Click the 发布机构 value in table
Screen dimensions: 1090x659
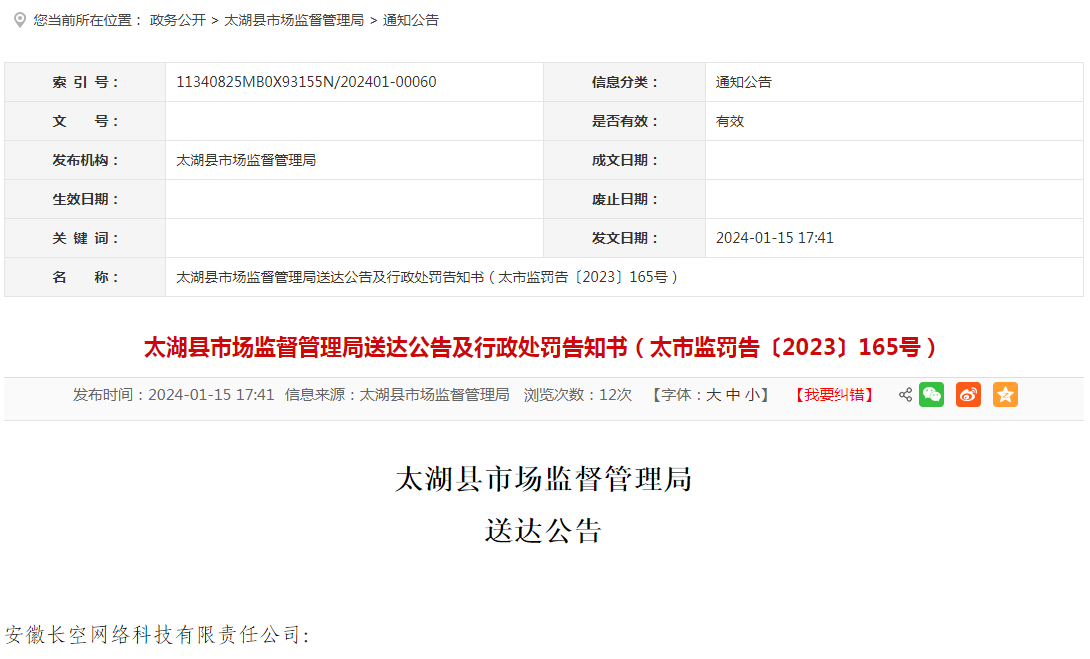tap(246, 160)
